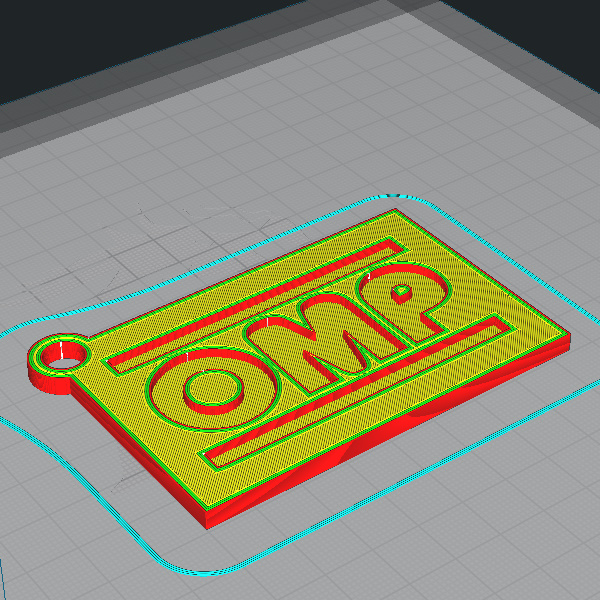The height and width of the screenshot is (600, 600).
Task: Click the inner circle of letter O
Action: 214,391
